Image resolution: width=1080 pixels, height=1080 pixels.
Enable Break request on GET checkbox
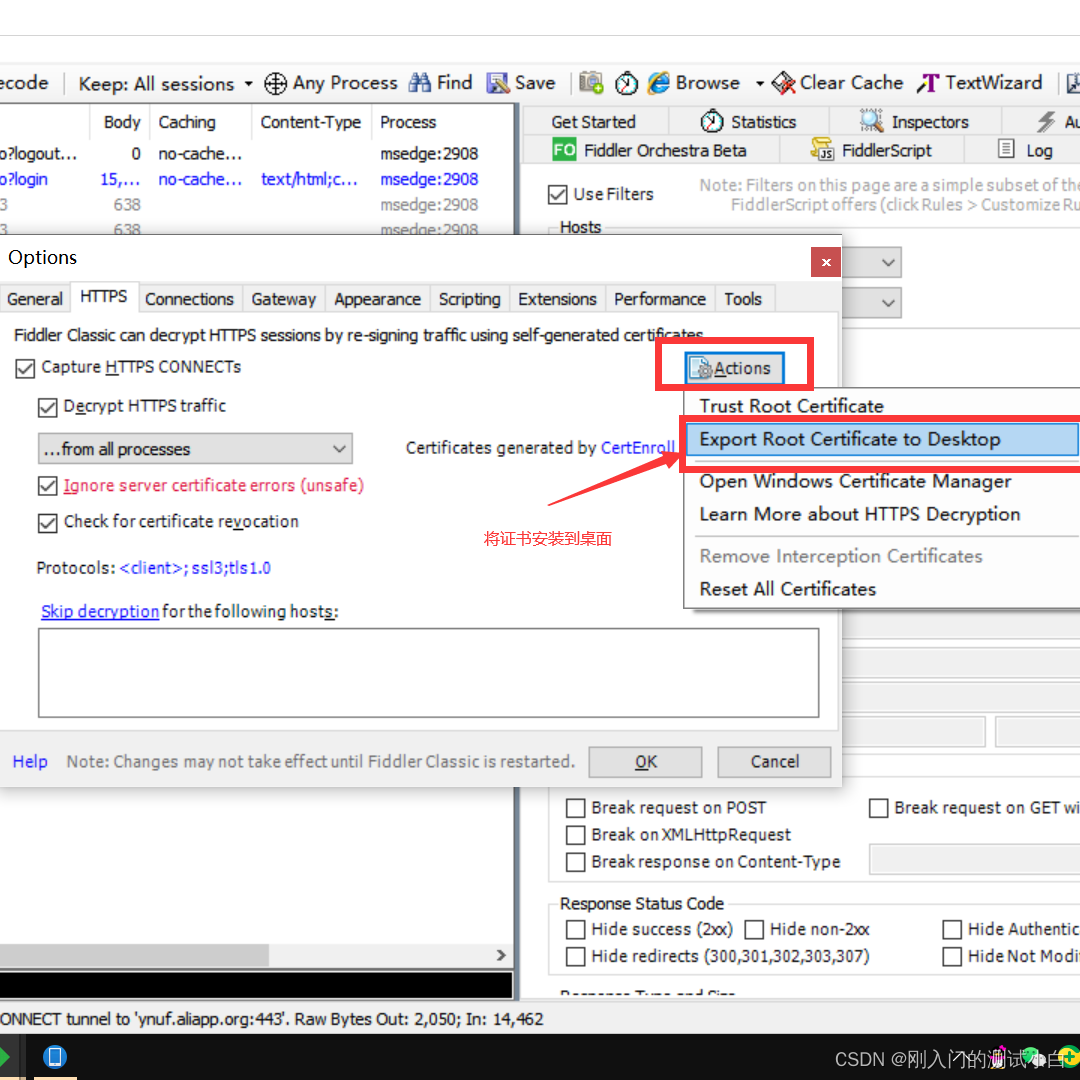(x=878, y=807)
